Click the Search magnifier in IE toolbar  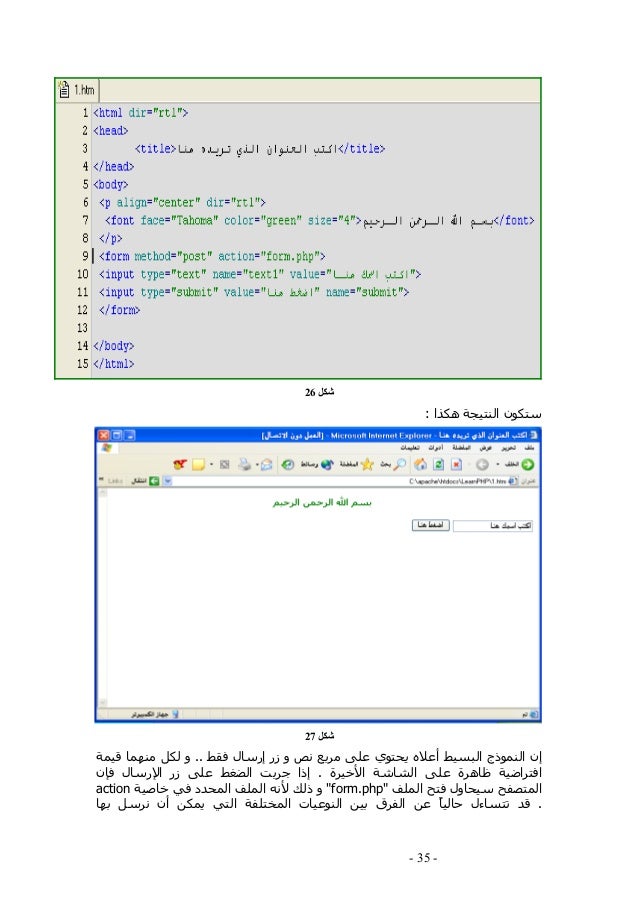point(400,464)
